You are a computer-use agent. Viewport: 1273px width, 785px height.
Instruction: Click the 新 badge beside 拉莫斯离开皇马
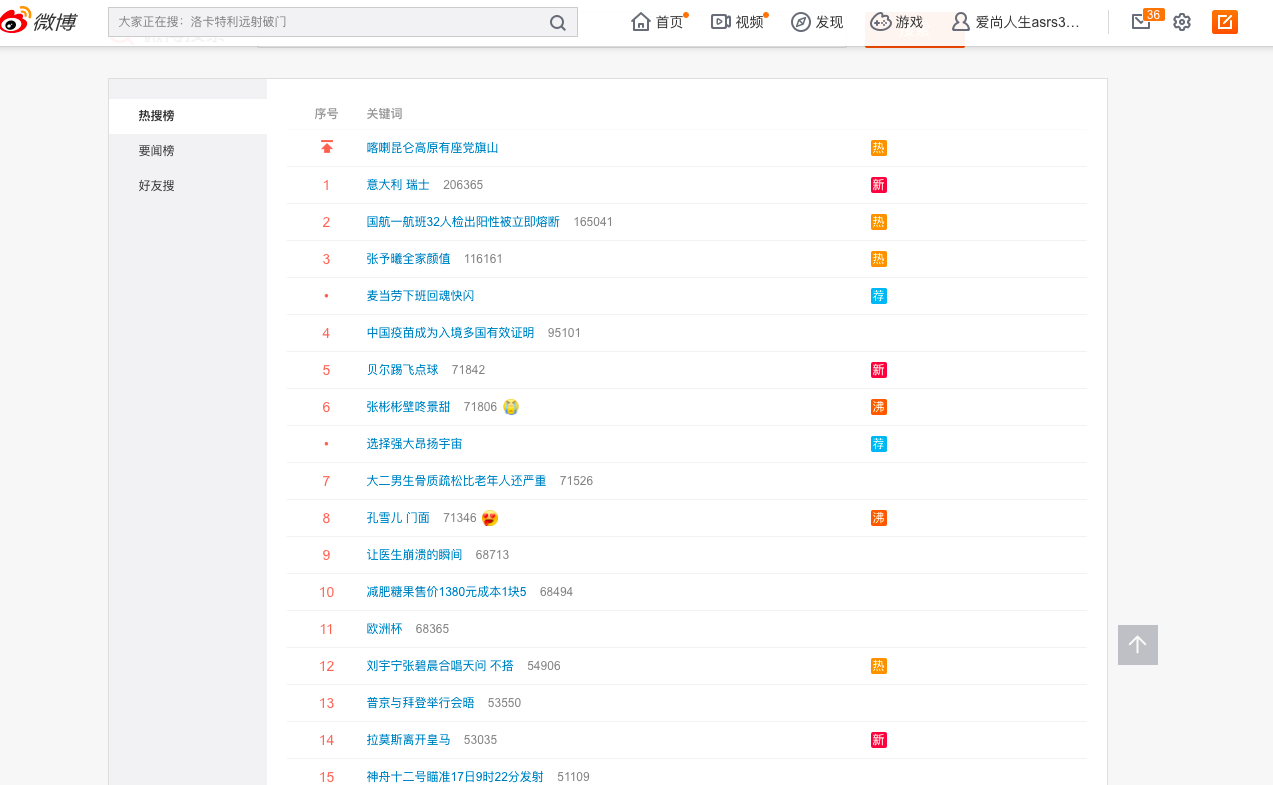pos(879,740)
